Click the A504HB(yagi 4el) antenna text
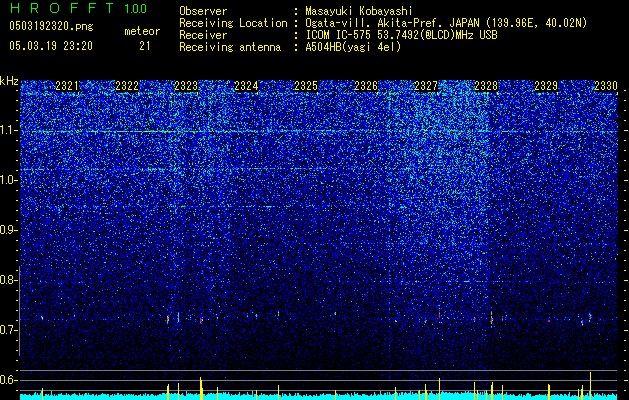Viewport: 629px width, 400px height. (x=353, y=47)
